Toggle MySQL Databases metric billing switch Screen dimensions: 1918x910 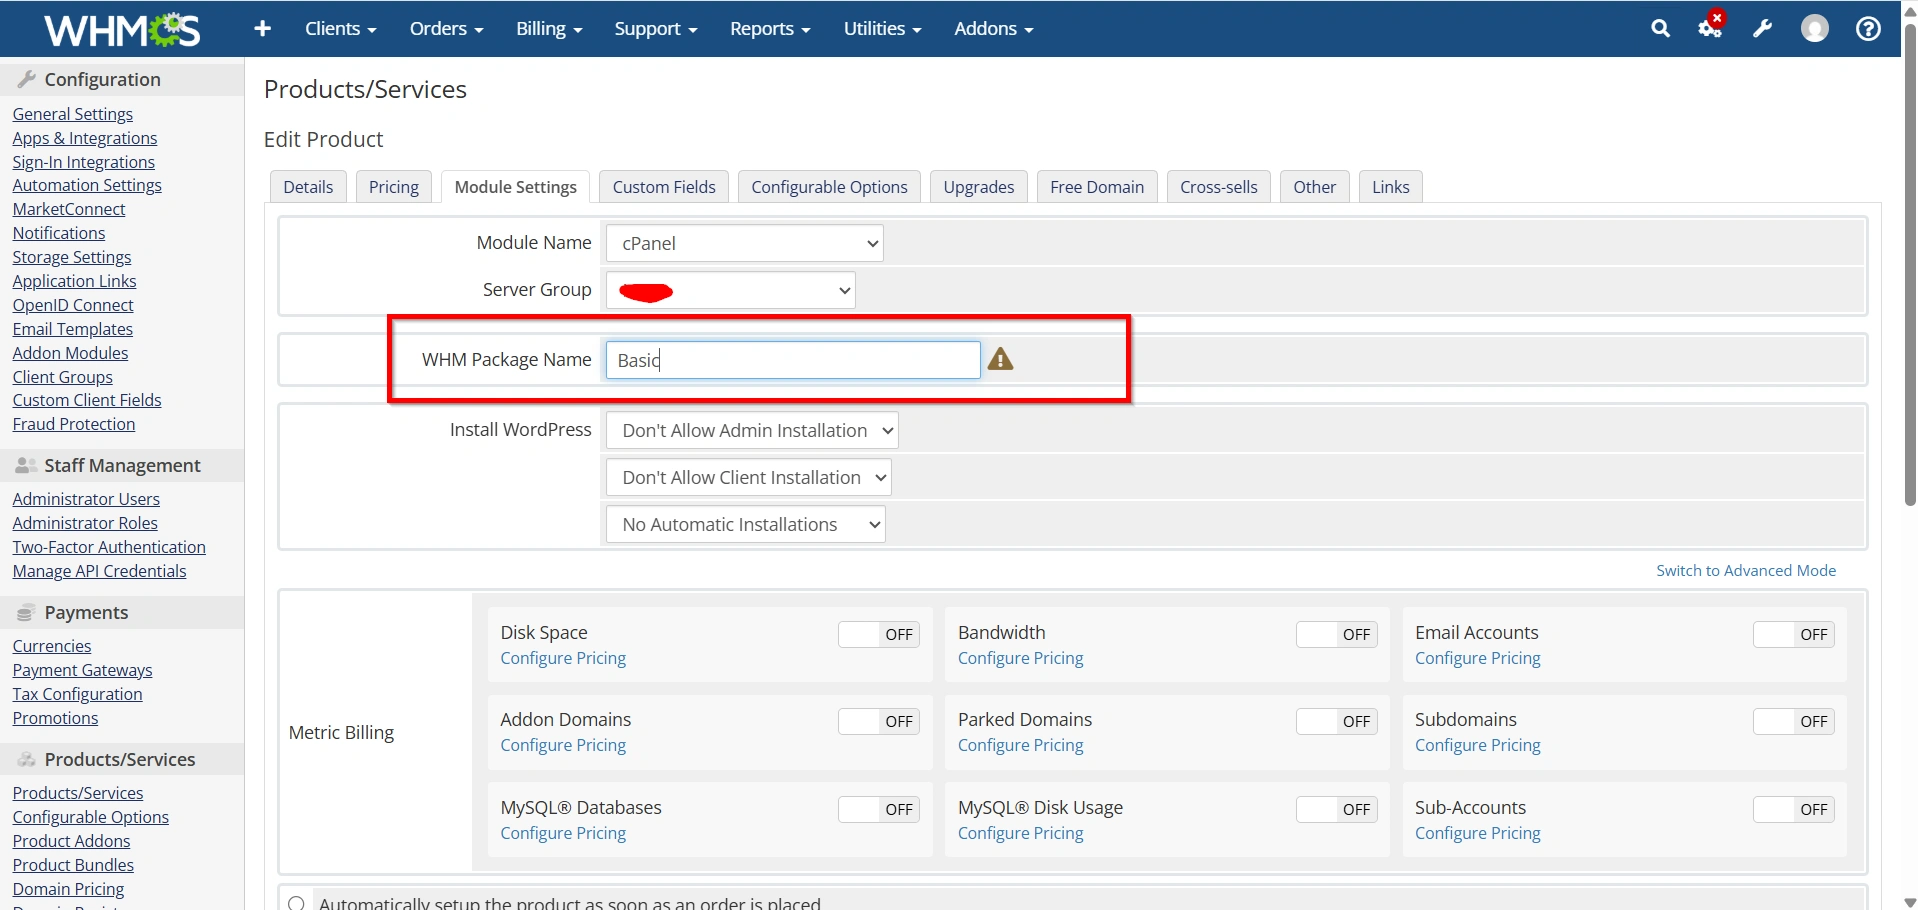tap(879, 809)
